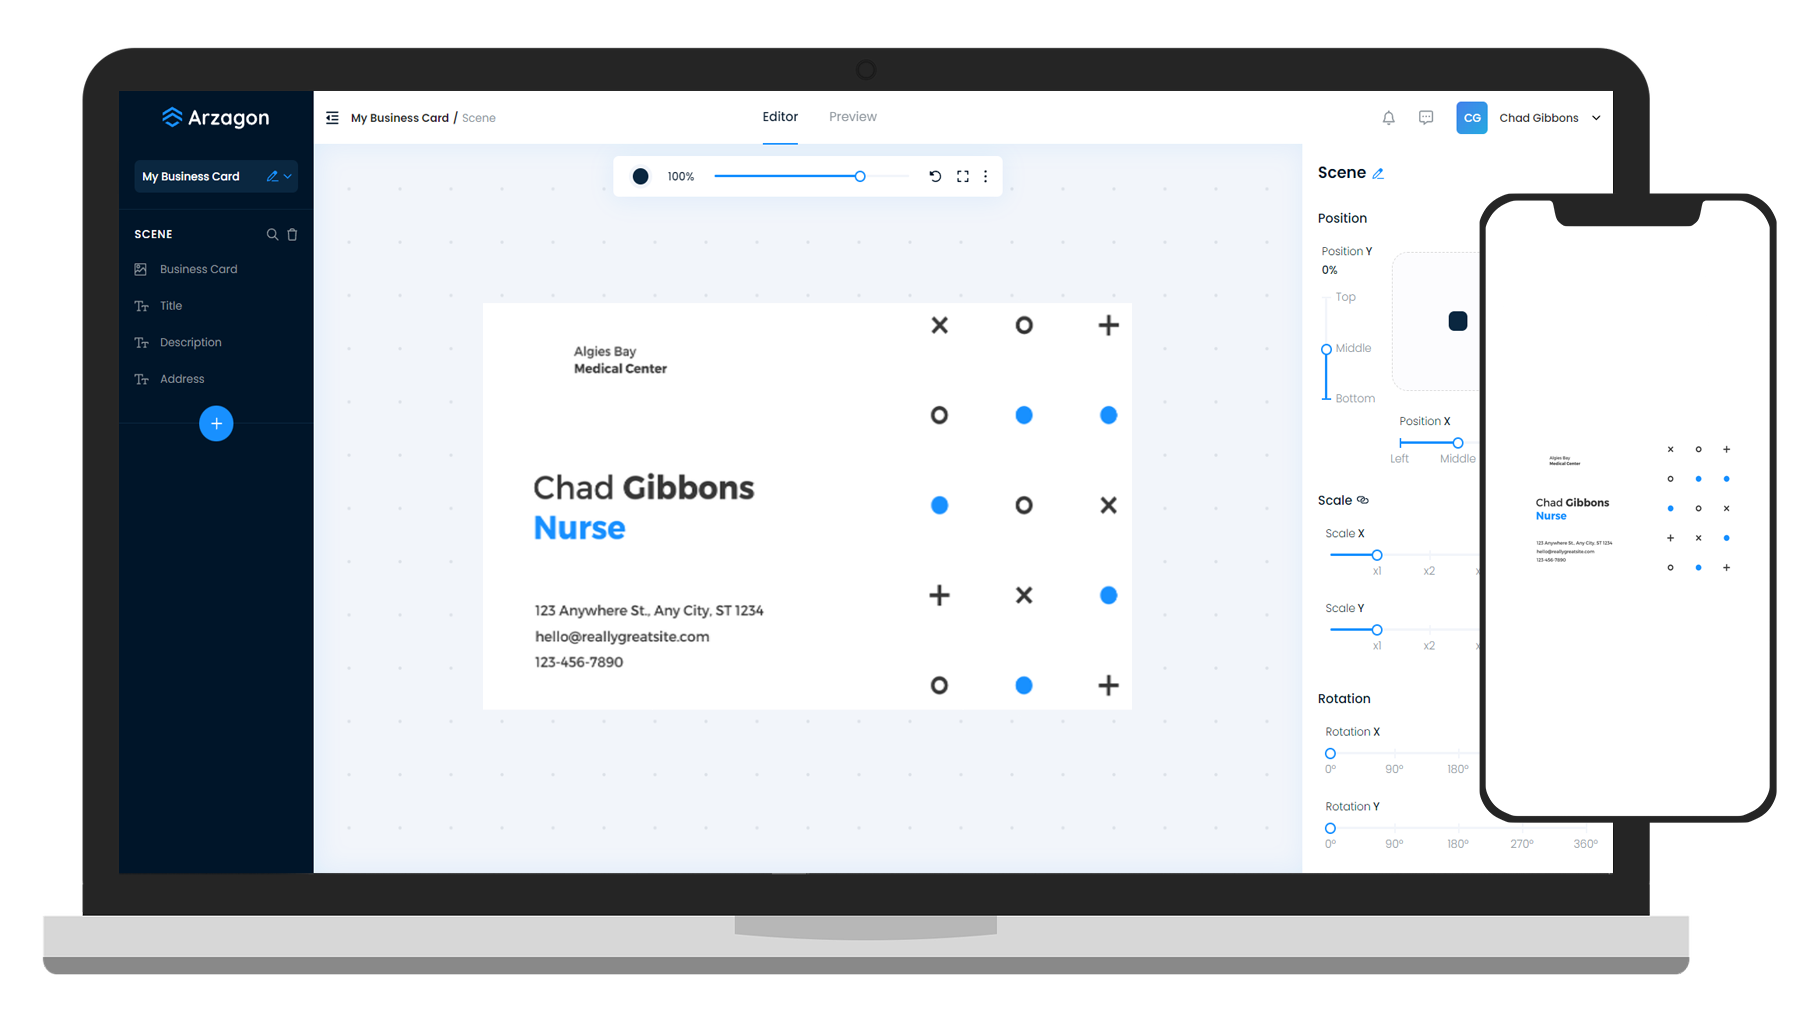Select the Business Card item in the scene list

(198, 268)
